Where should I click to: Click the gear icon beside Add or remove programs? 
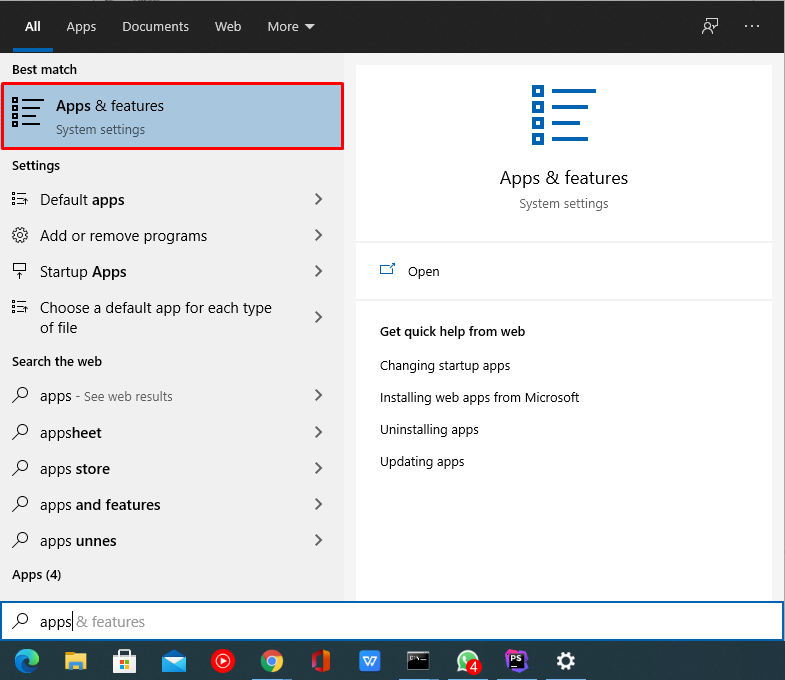20,235
